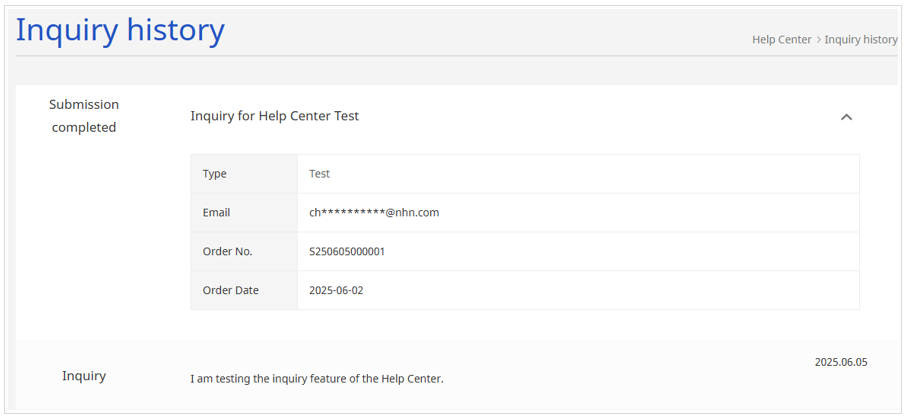
Task: Click the Inquiry section label
Action: coord(84,376)
